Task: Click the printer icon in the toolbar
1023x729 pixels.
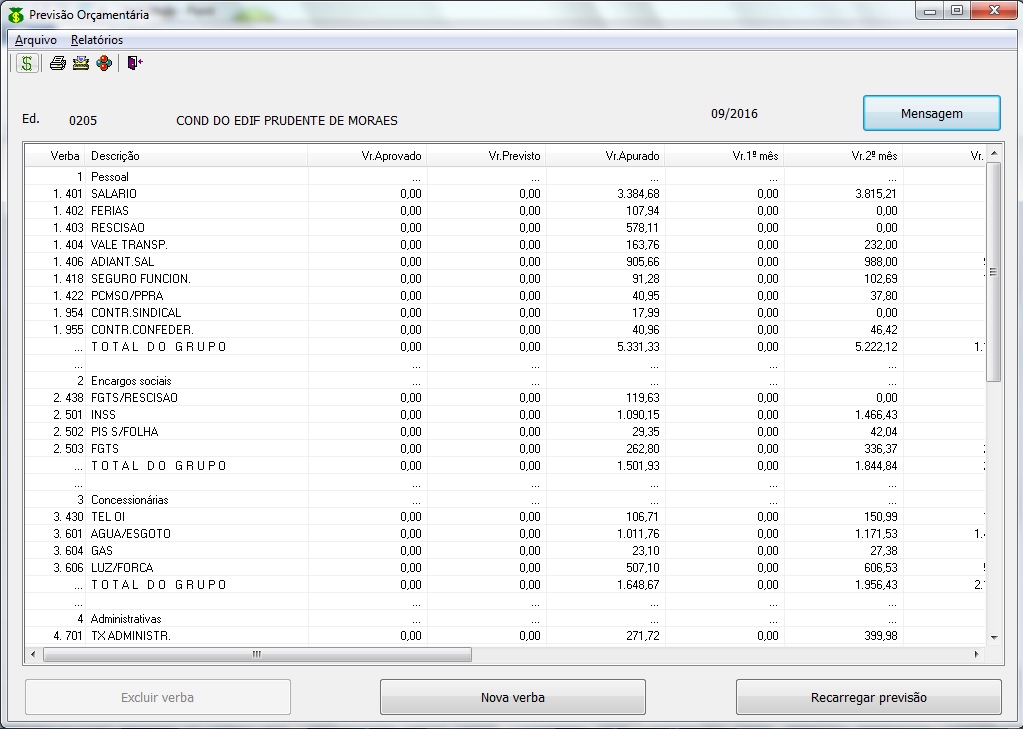Action: 58,63
